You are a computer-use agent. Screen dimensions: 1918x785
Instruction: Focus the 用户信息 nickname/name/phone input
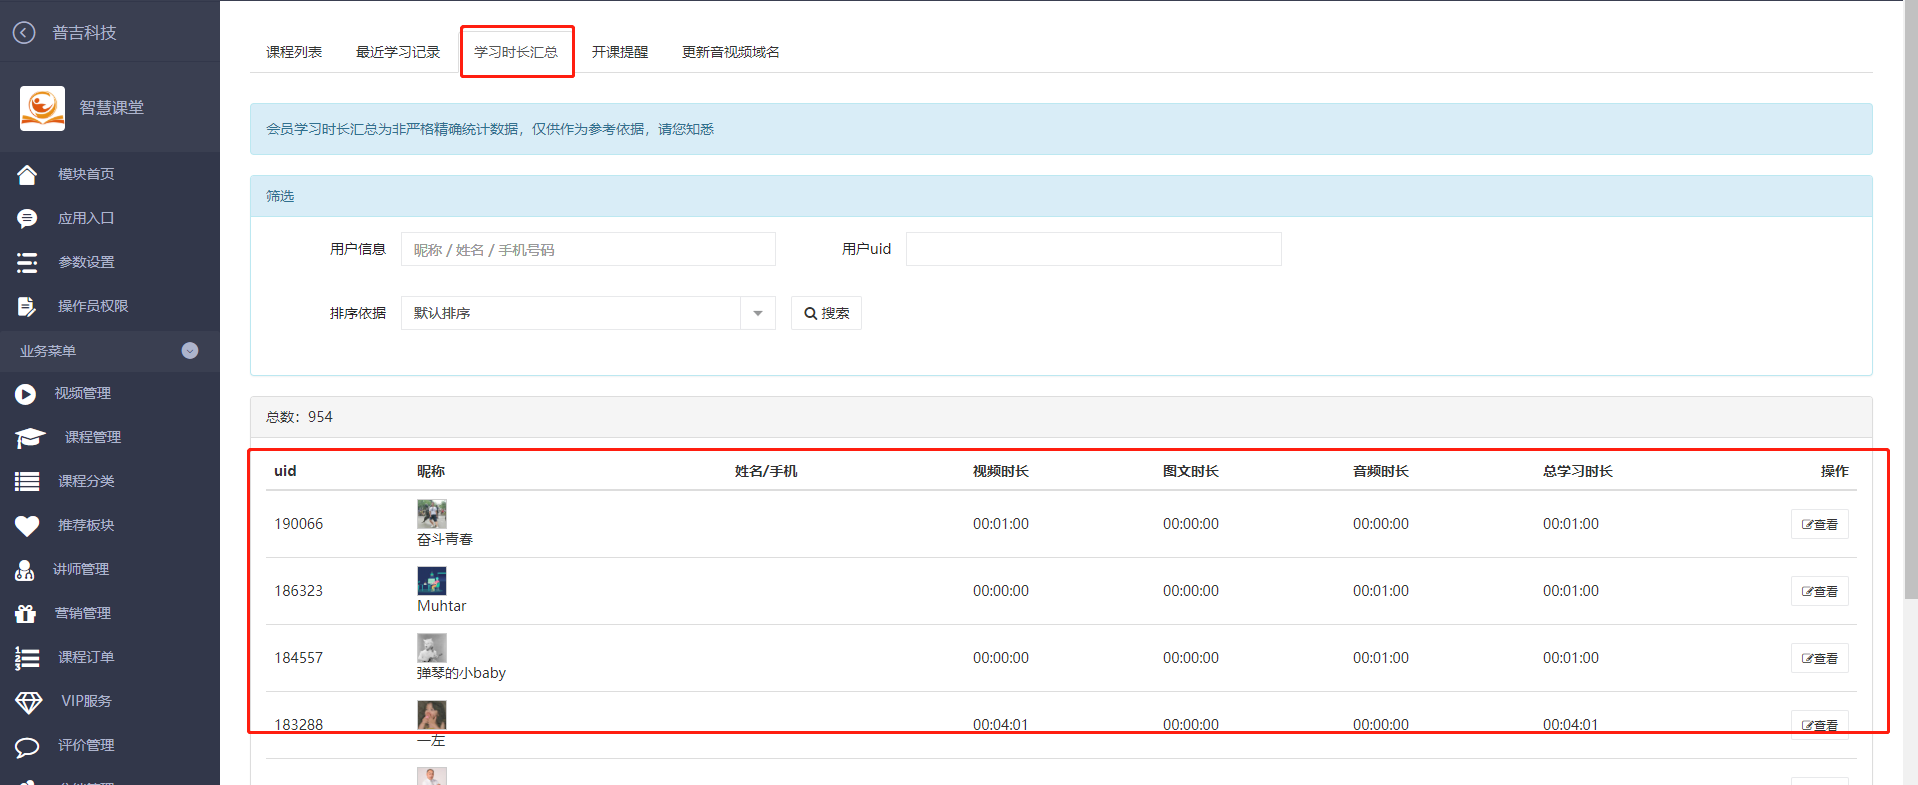coord(588,250)
